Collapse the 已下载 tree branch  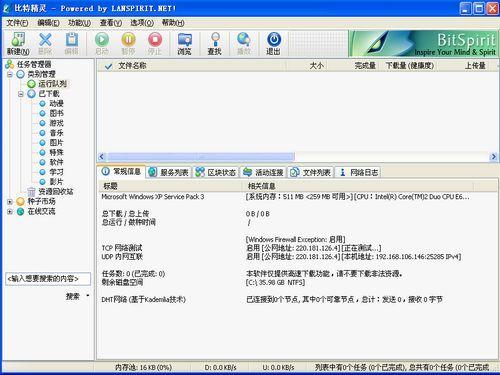(x=21, y=94)
